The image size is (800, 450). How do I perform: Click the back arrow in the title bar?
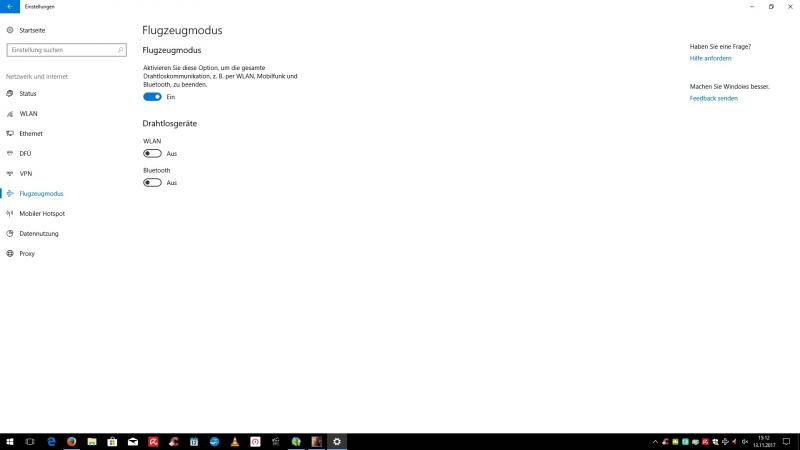pos(8,6)
